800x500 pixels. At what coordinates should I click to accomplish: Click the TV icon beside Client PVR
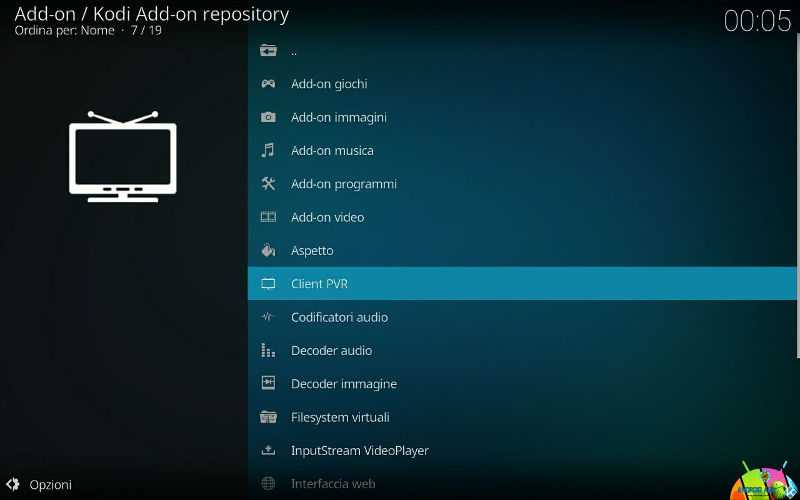click(x=268, y=284)
